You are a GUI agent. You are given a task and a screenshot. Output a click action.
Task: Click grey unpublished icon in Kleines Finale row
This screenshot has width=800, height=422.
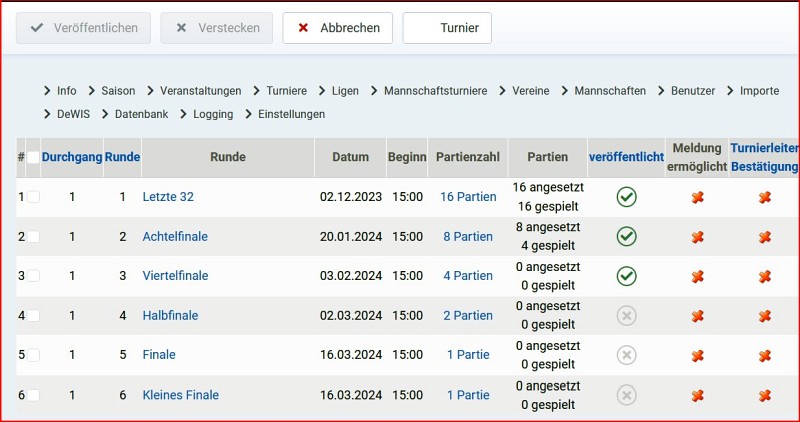(x=626, y=395)
